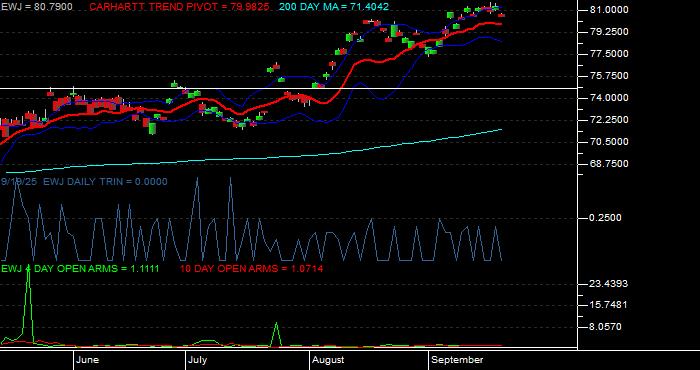Click the late-July green ARMS spike
The image size is (700, 370).
coord(276,334)
